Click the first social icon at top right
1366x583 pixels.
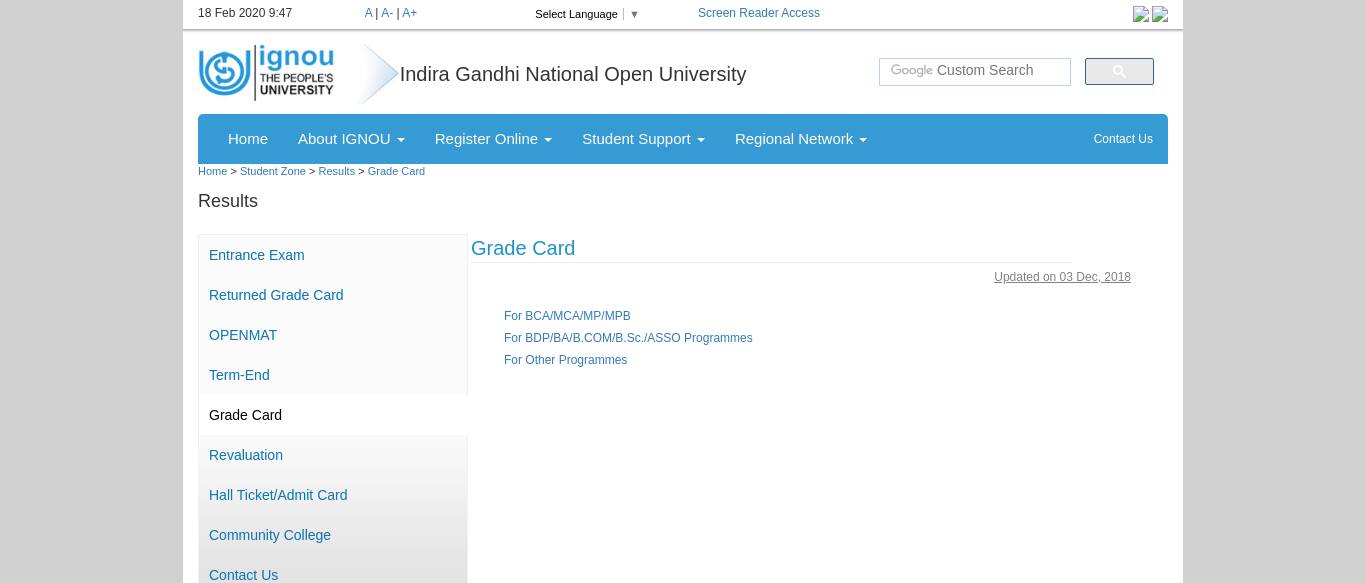point(1140,14)
